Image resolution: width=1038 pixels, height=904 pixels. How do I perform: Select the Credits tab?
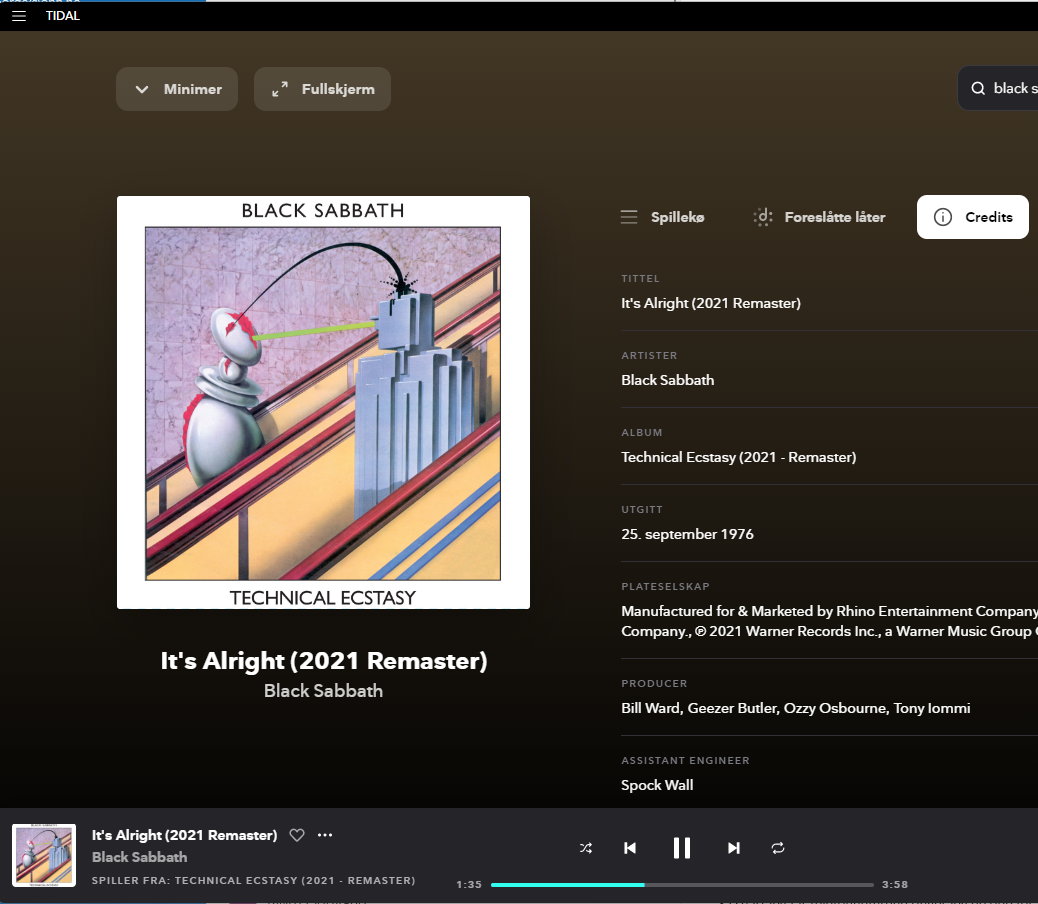click(972, 217)
